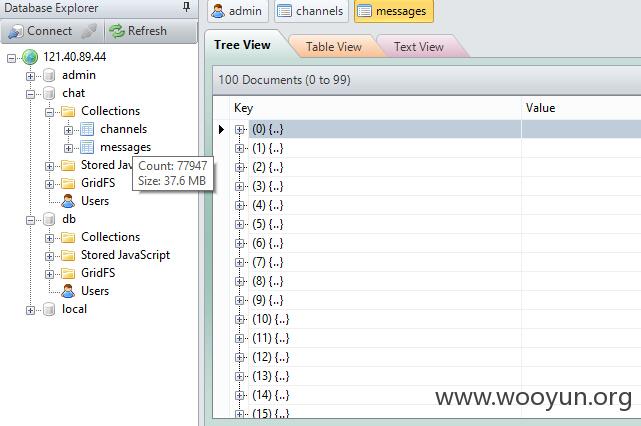
Task: Expand the local database node
Action: pyautogui.click(x=30, y=310)
